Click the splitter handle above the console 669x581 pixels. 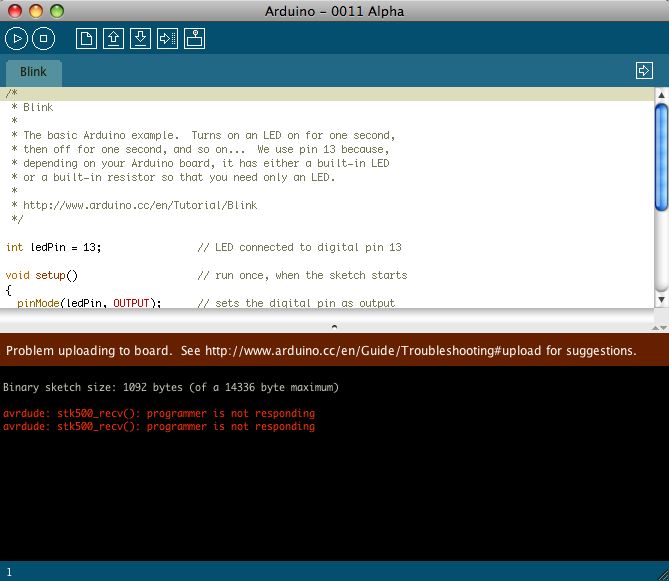pyautogui.click(x=334, y=326)
